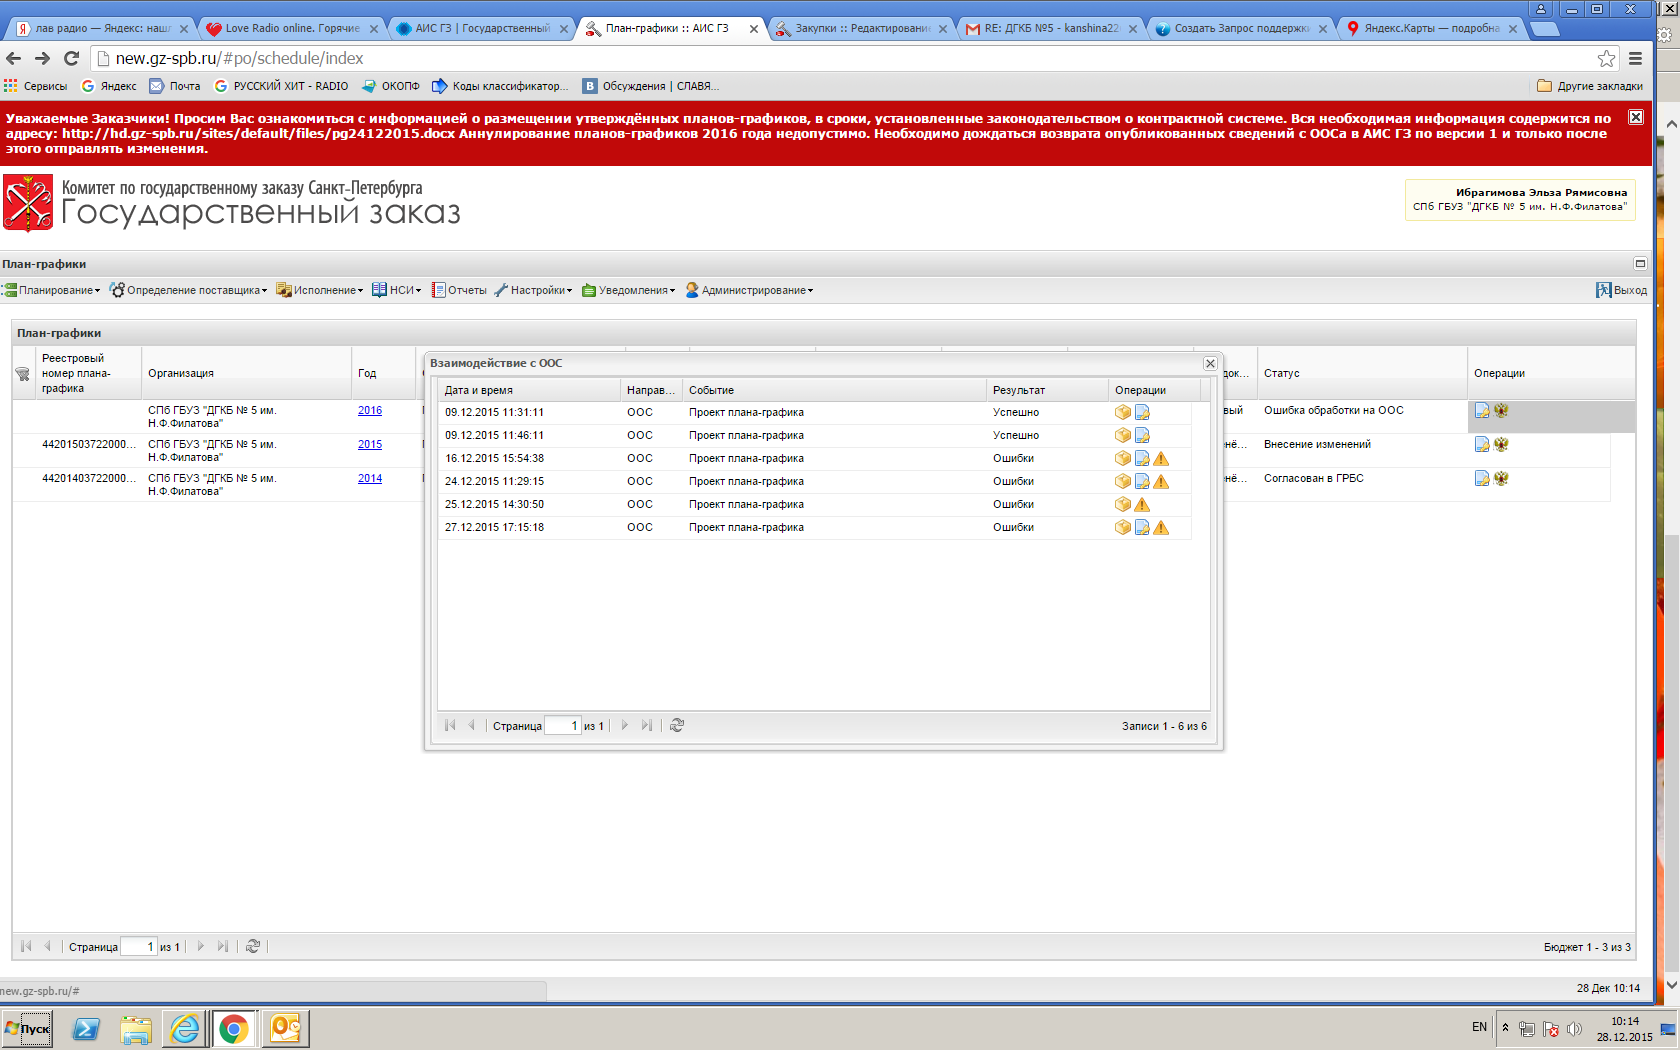Open signed document icon for 09.12.2015 11:31:11 entry

point(1142,412)
